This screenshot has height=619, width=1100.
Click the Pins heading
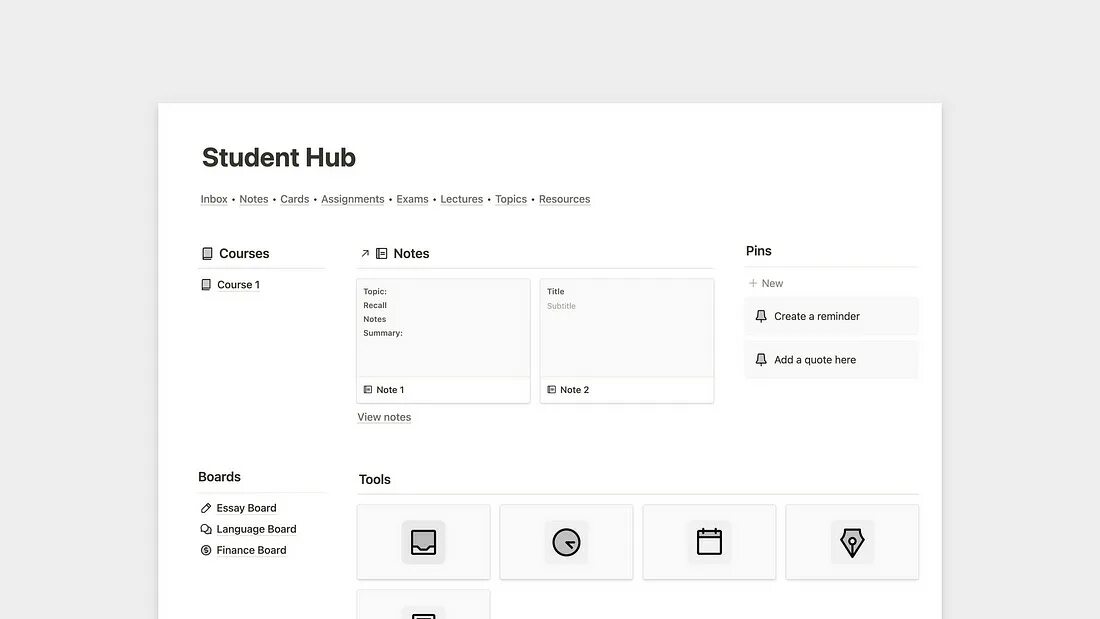(x=758, y=251)
